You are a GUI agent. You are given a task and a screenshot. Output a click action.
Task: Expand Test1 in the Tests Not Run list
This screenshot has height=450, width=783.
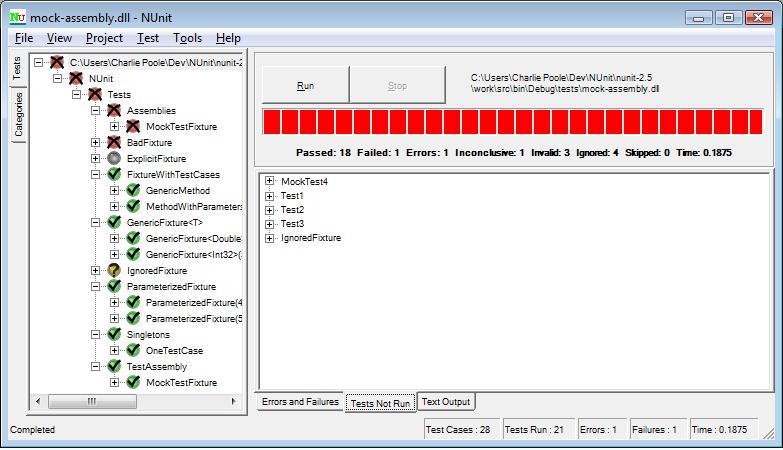coord(270,196)
